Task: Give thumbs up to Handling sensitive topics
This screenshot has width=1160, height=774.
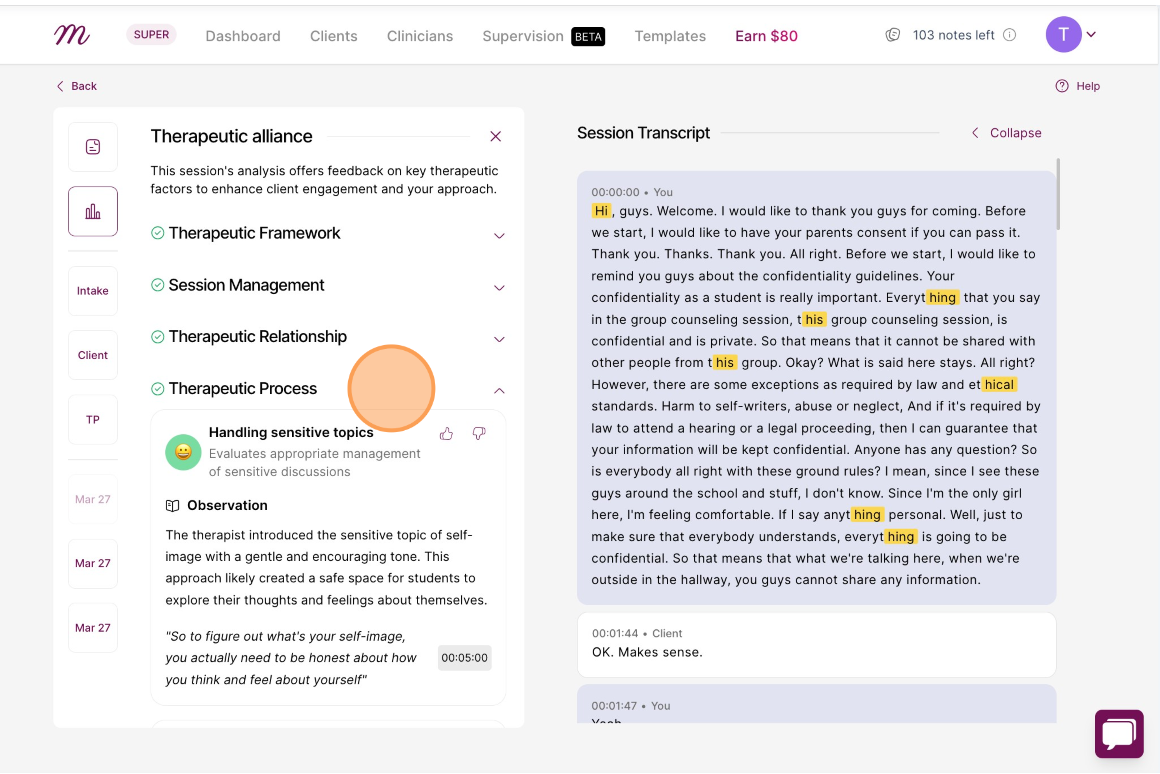Action: (446, 434)
